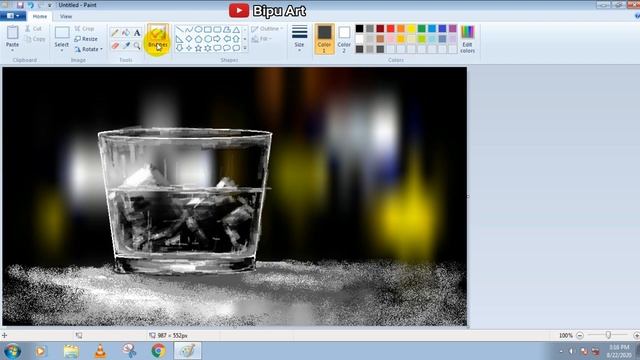Select the Magnifier tool

[x=137, y=46]
